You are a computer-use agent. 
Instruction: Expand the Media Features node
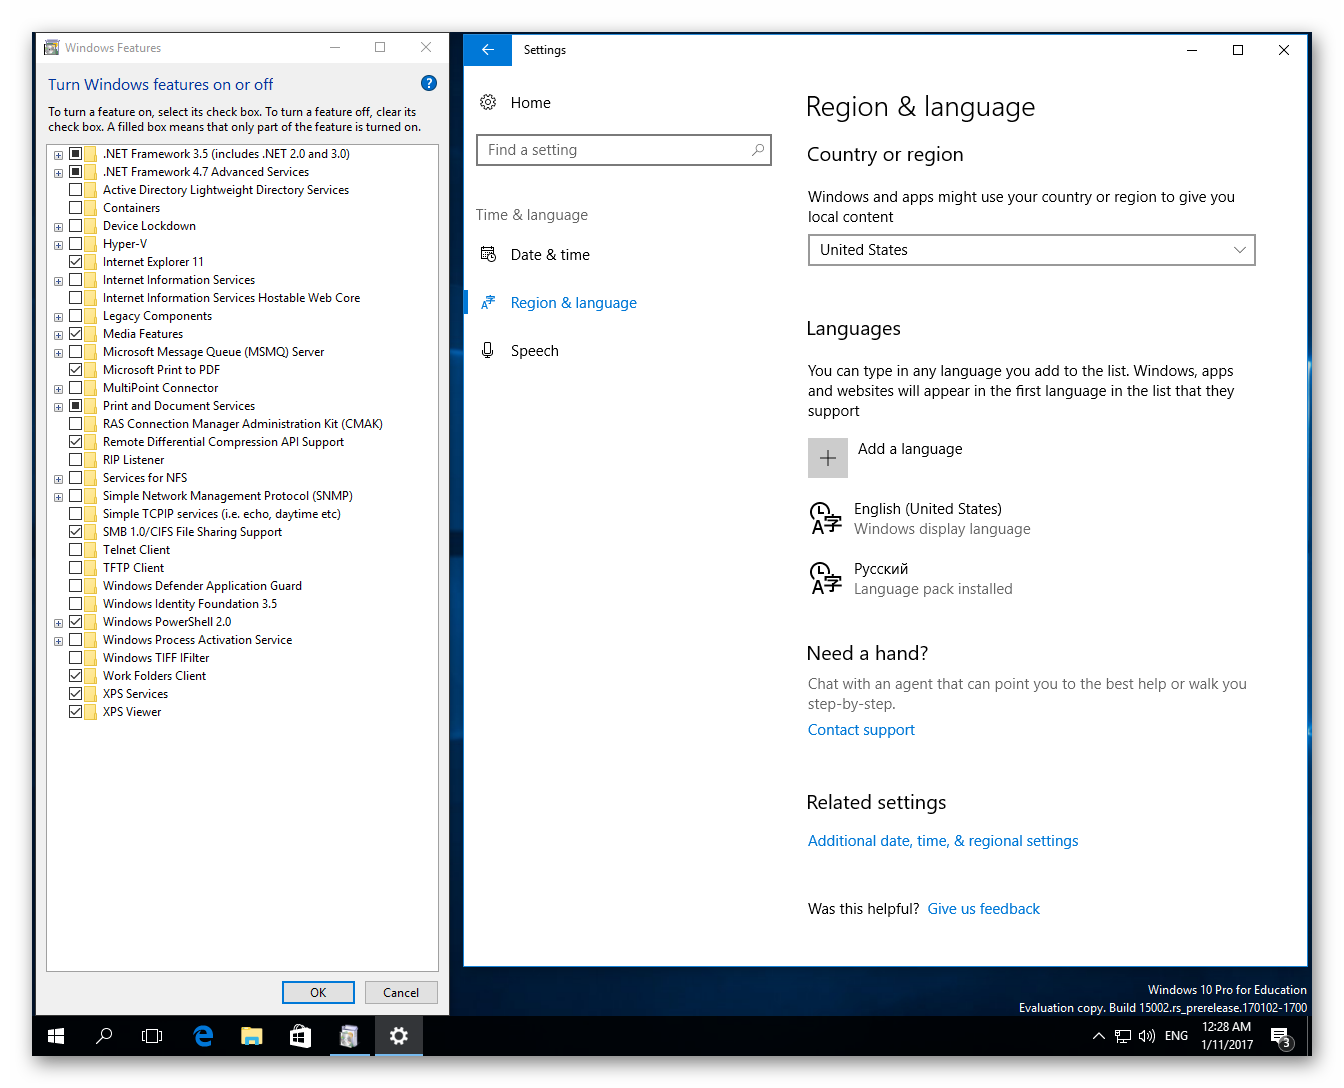coord(58,335)
